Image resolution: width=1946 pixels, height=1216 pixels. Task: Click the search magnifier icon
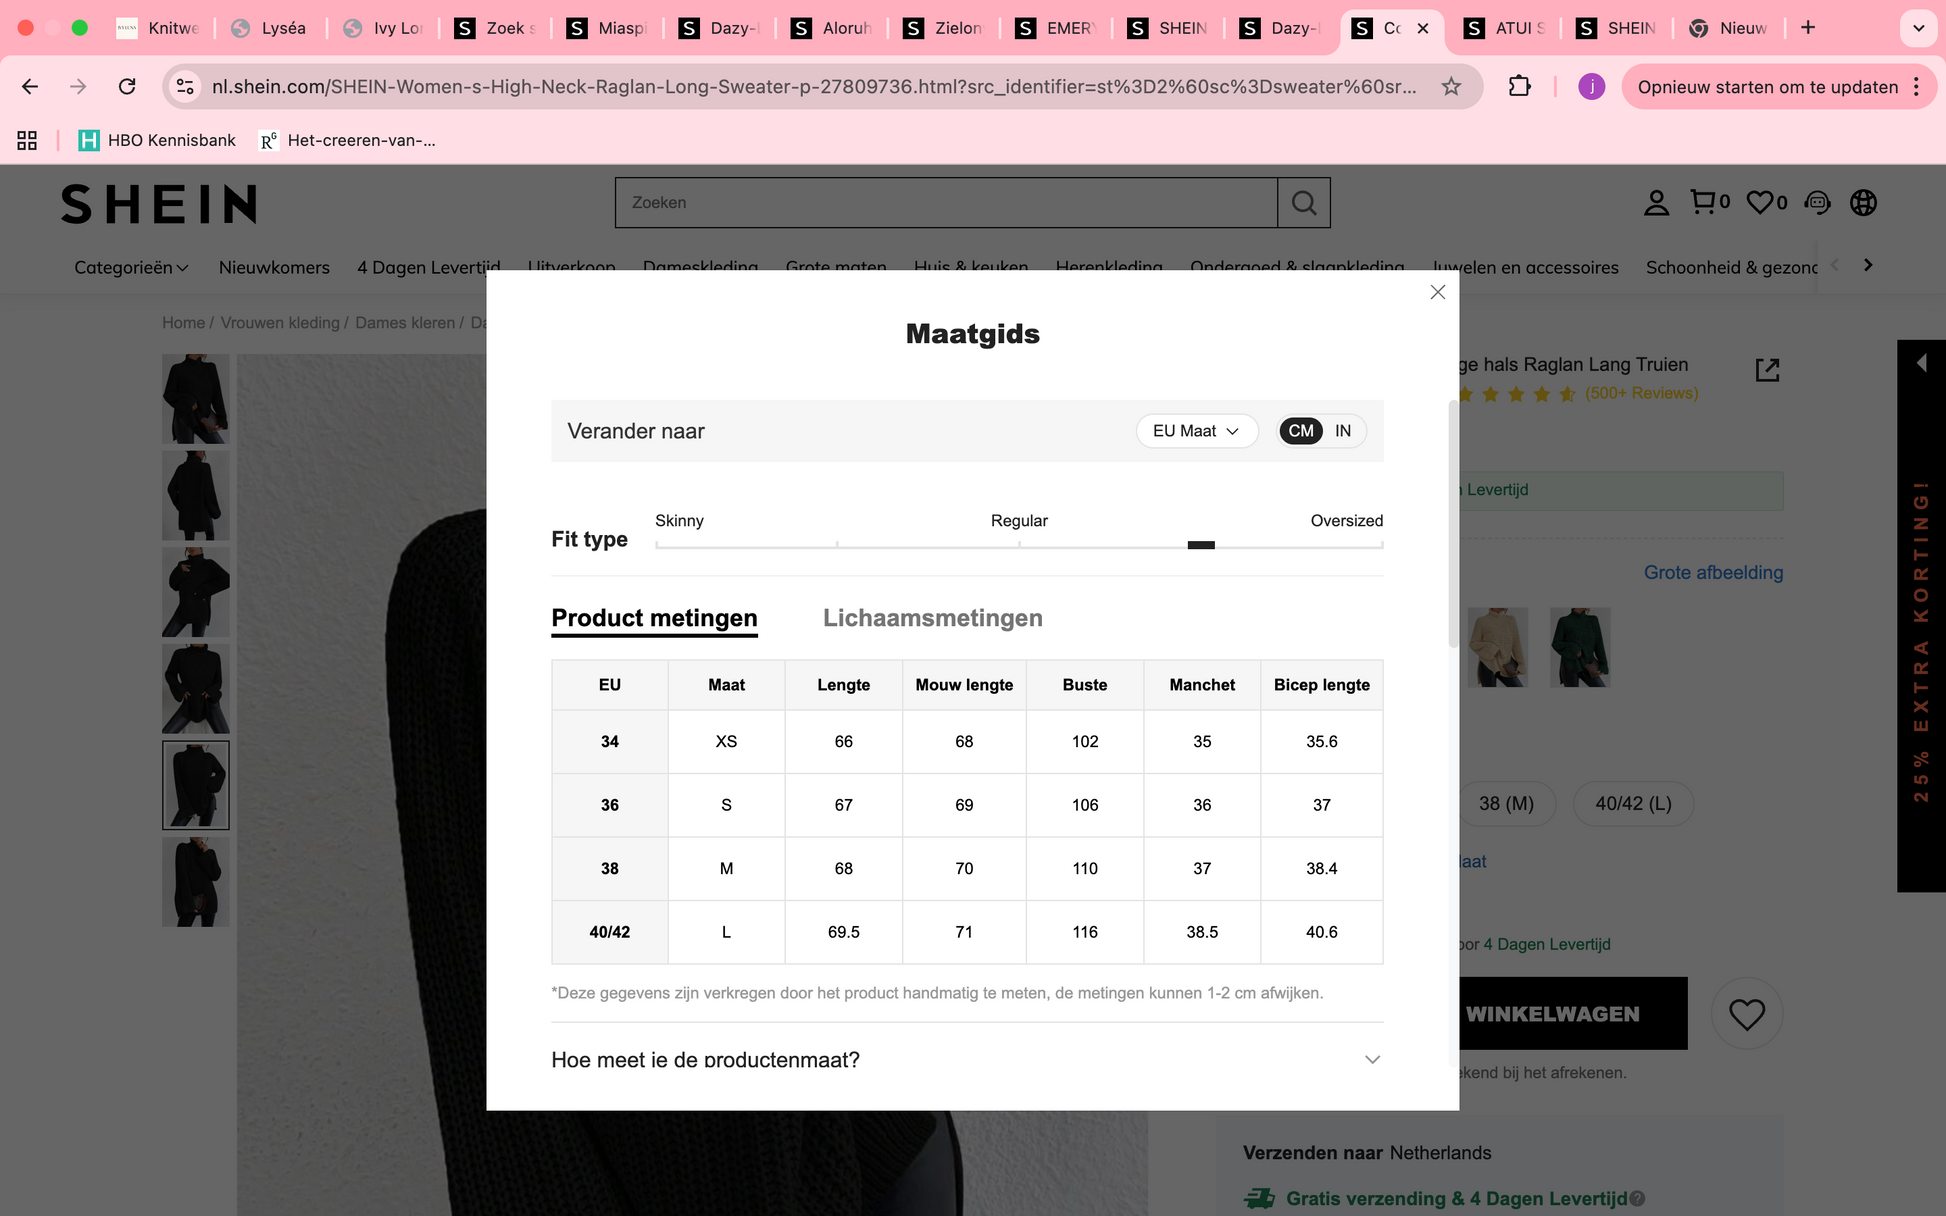(1303, 203)
